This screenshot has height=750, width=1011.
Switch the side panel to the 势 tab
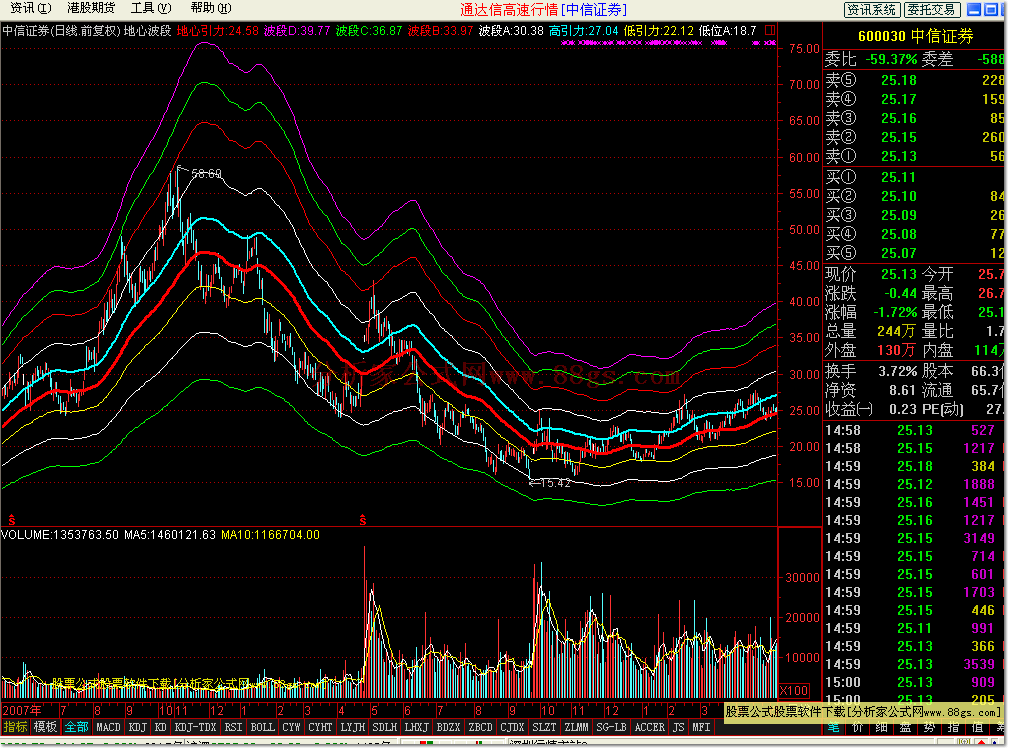pyautogui.click(x=930, y=727)
